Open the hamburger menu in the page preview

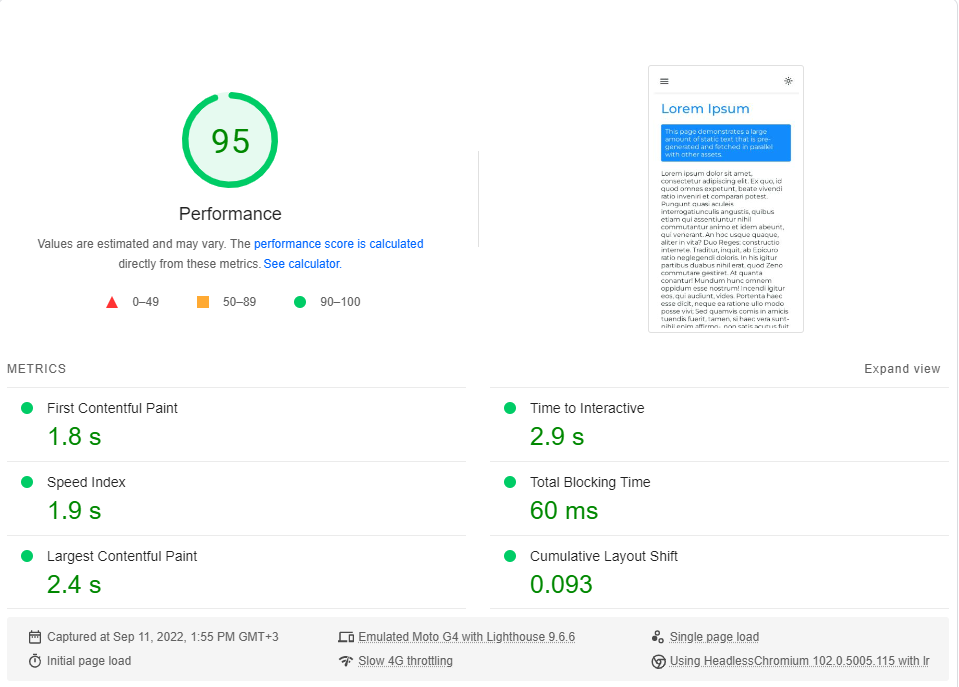[x=665, y=81]
